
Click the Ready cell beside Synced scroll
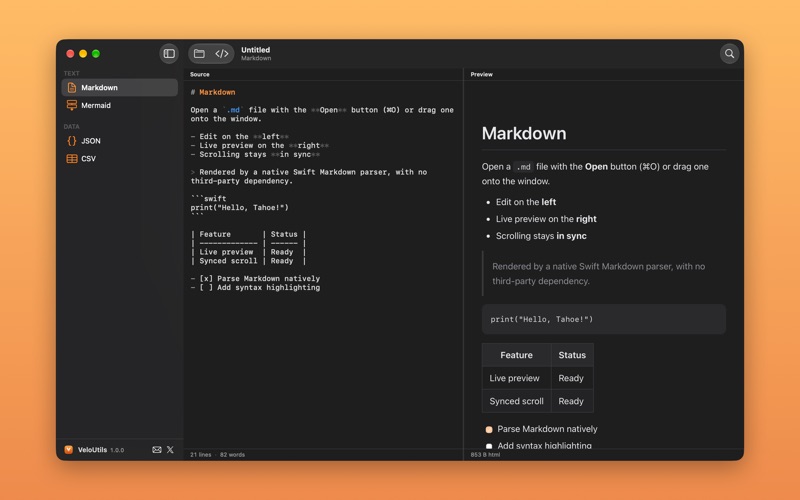pos(572,401)
